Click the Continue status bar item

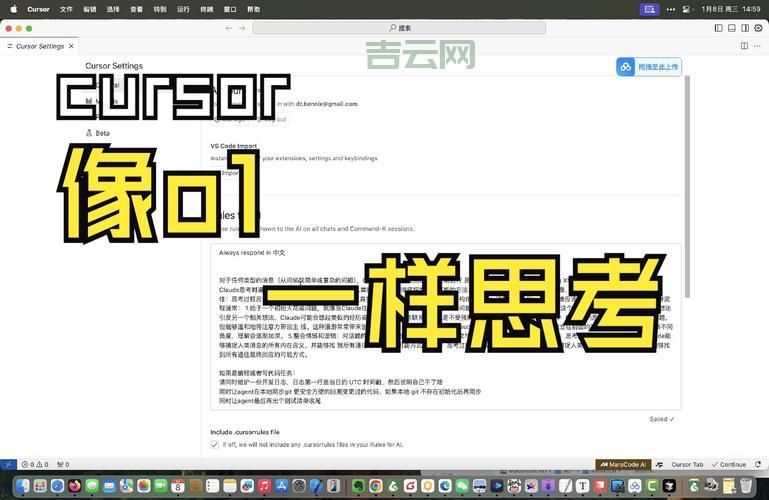tap(729, 464)
